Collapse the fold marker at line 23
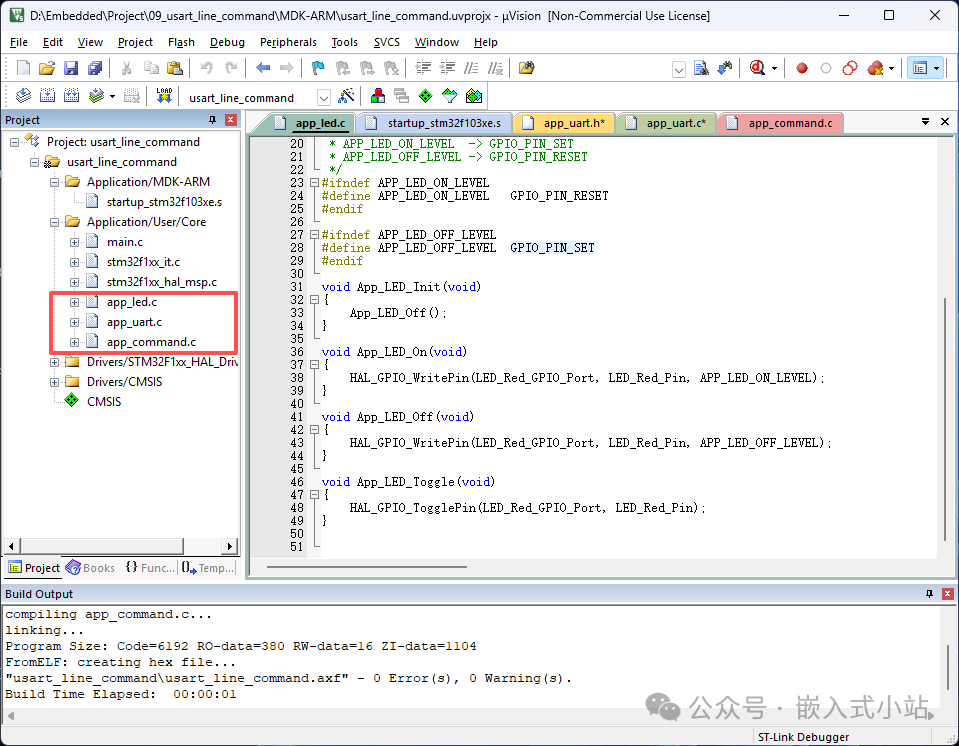The image size is (959, 746). 314,182
